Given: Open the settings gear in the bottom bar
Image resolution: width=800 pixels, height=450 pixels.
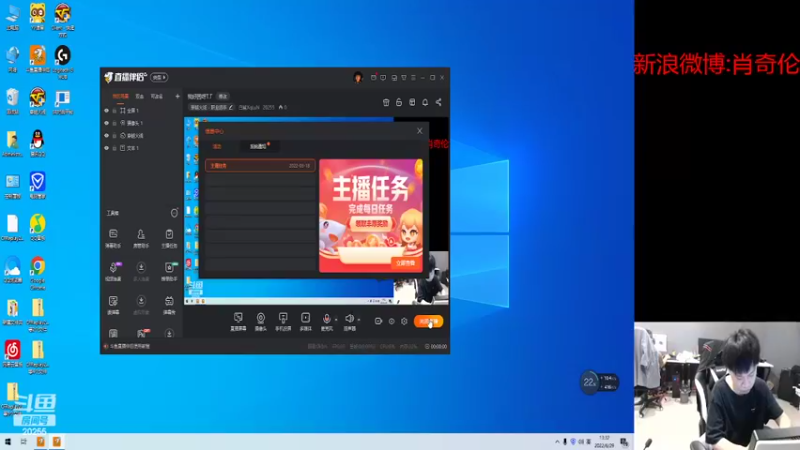Looking at the screenshot, I should pos(405,321).
